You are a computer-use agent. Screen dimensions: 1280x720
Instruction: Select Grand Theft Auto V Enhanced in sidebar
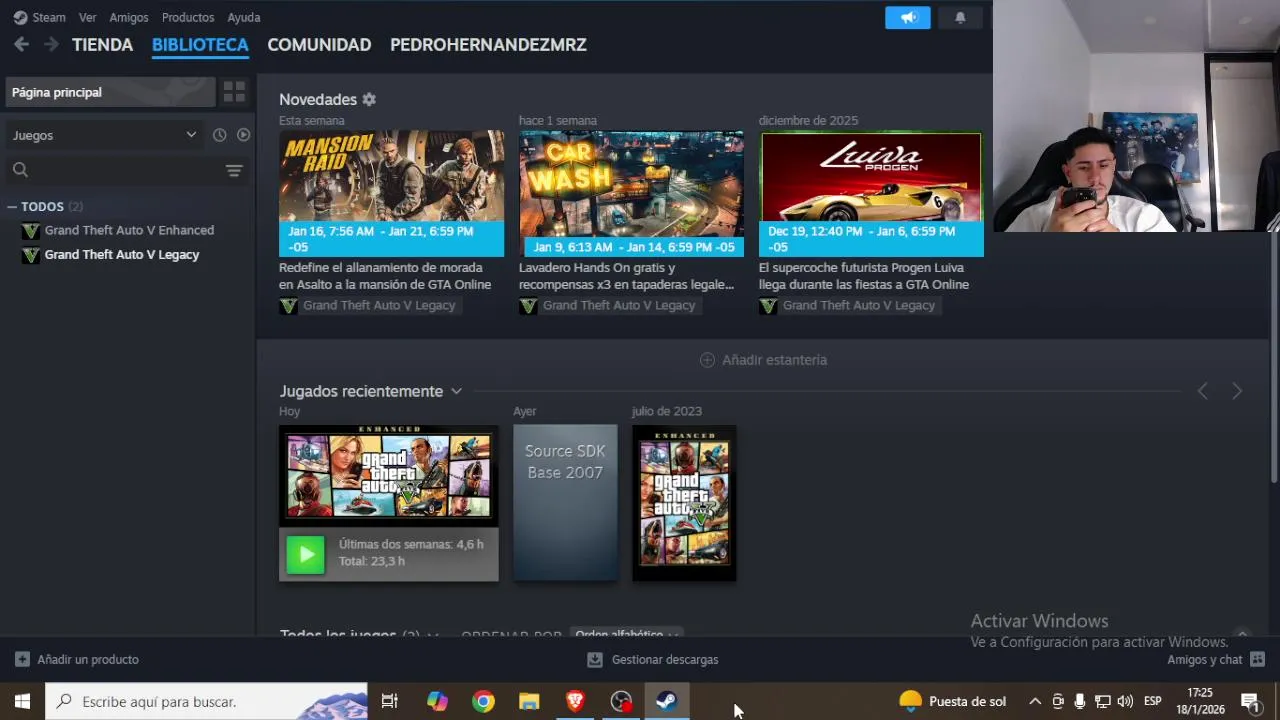pyautogui.click(x=129, y=230)
